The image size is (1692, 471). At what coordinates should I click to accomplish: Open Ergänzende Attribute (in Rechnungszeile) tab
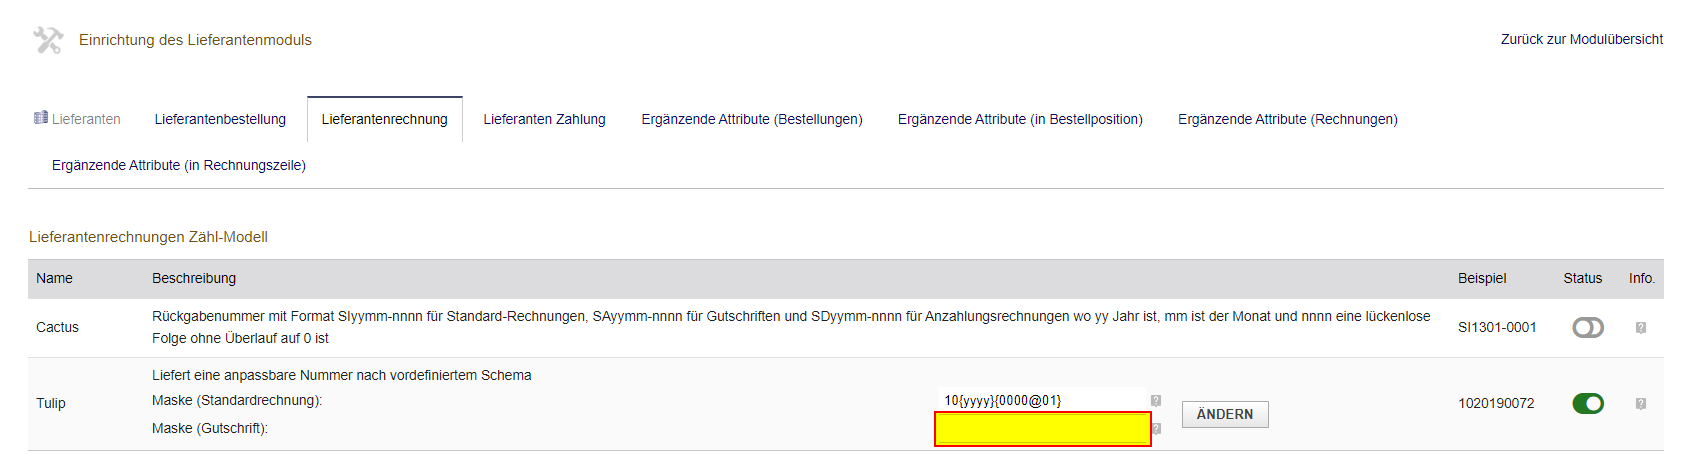(179, 165)
